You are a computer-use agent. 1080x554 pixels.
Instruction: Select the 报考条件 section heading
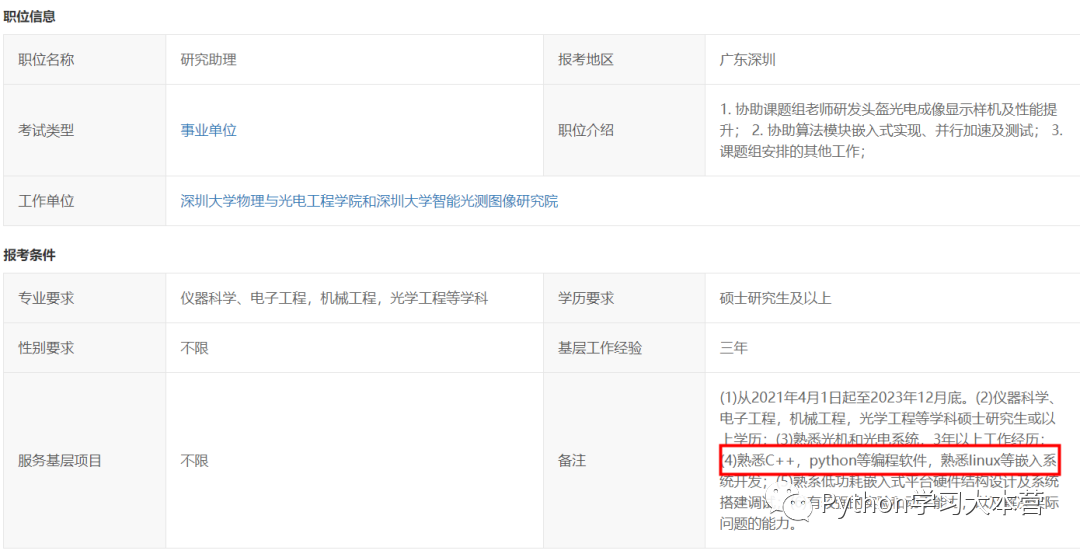pyautogui.click(x=29, y=255)
